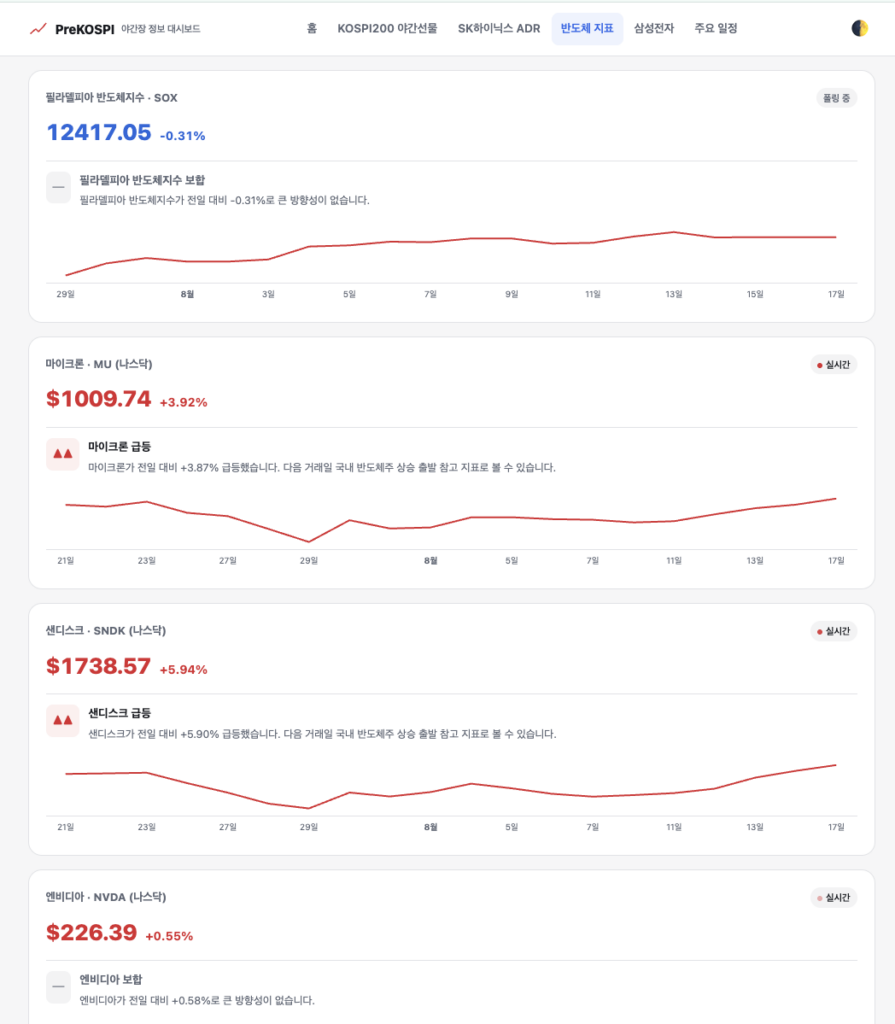Click the PreKOSPI brand title link
The height and width of the screenshot is (1024, 895).
coord(85,29)
